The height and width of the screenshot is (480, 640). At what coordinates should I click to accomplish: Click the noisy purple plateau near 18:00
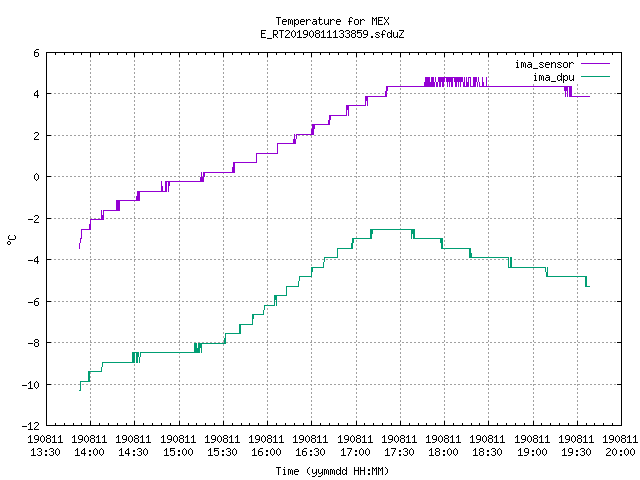coord(456,82)
